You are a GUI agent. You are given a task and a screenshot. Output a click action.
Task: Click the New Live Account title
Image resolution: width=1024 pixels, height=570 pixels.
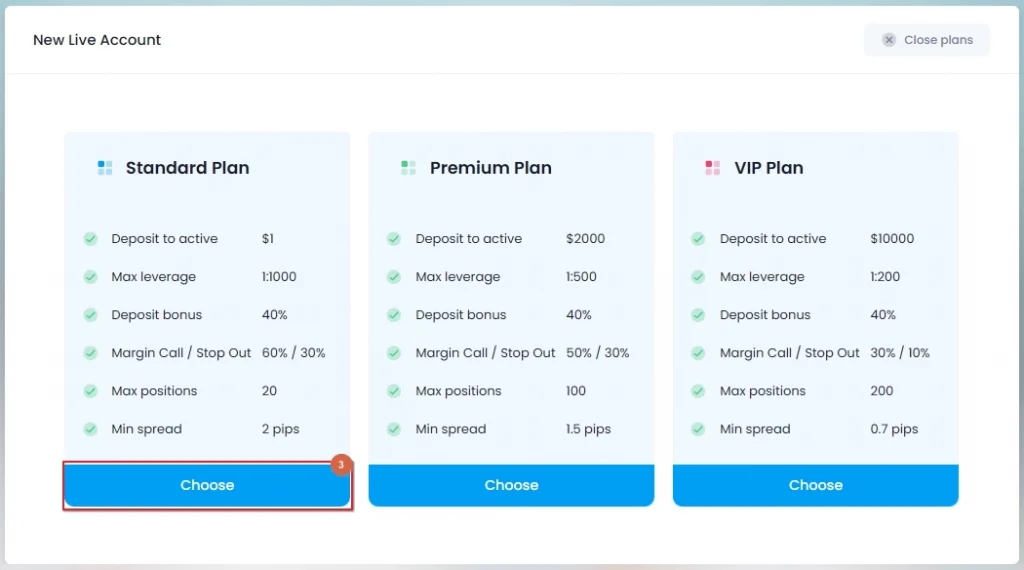pyautogui.click(x=97, y=40)
